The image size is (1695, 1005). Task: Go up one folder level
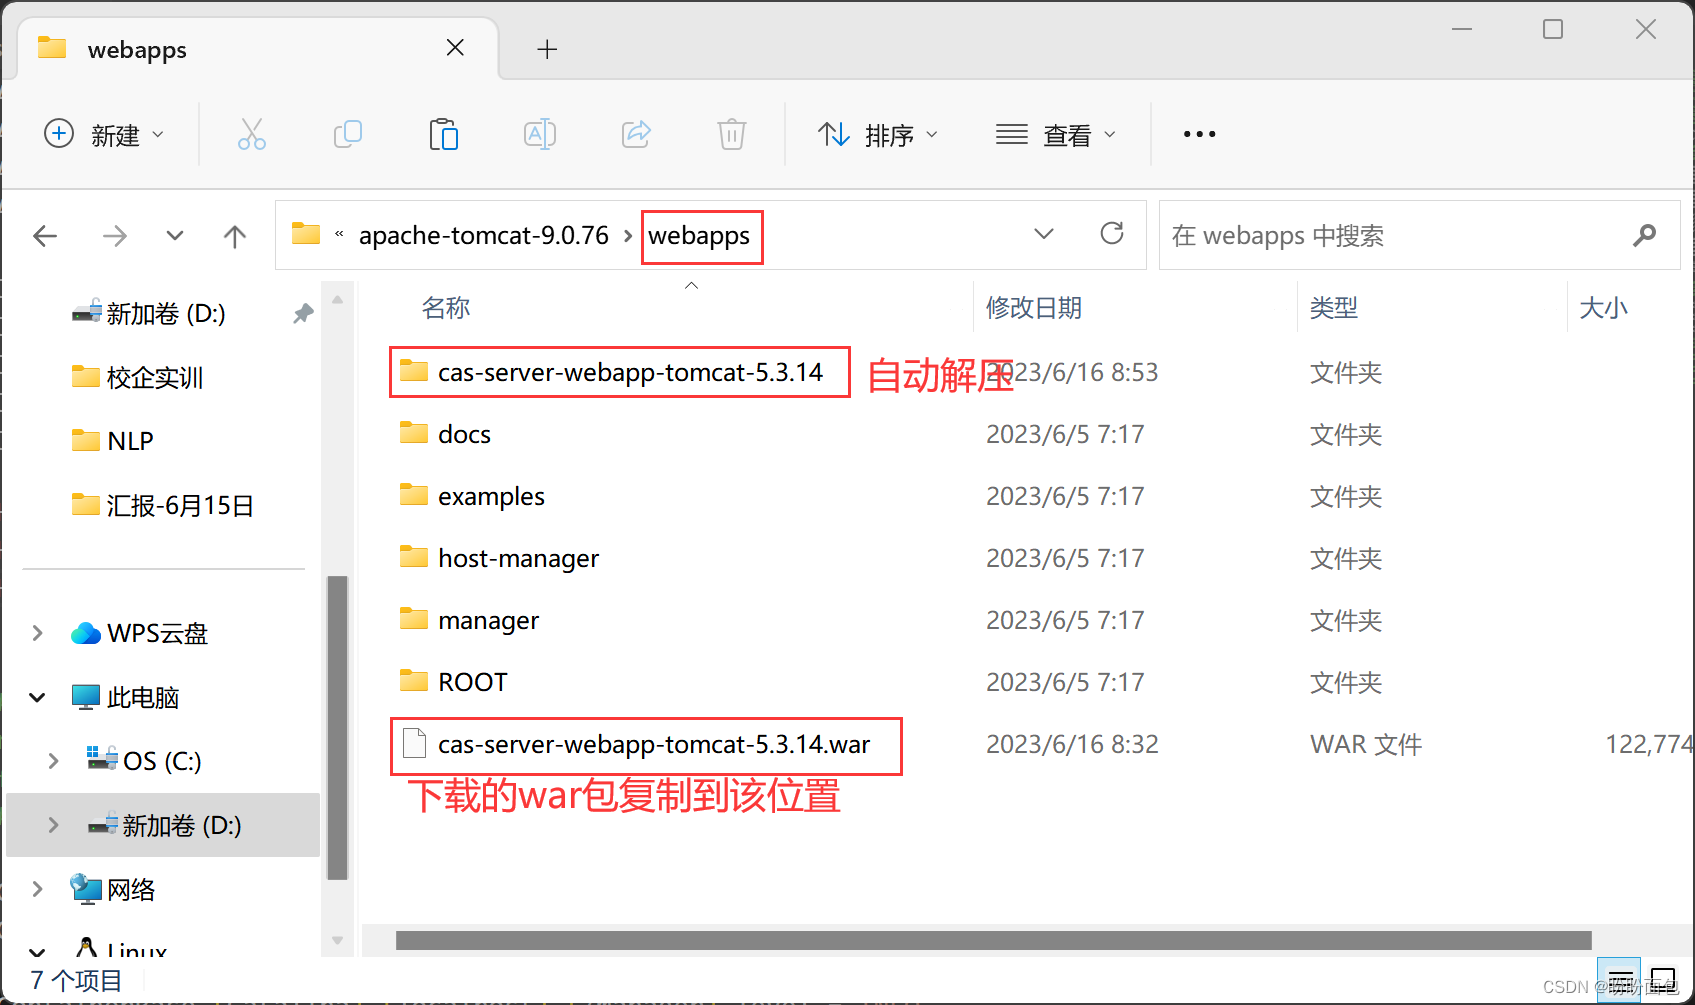point(235,236)
